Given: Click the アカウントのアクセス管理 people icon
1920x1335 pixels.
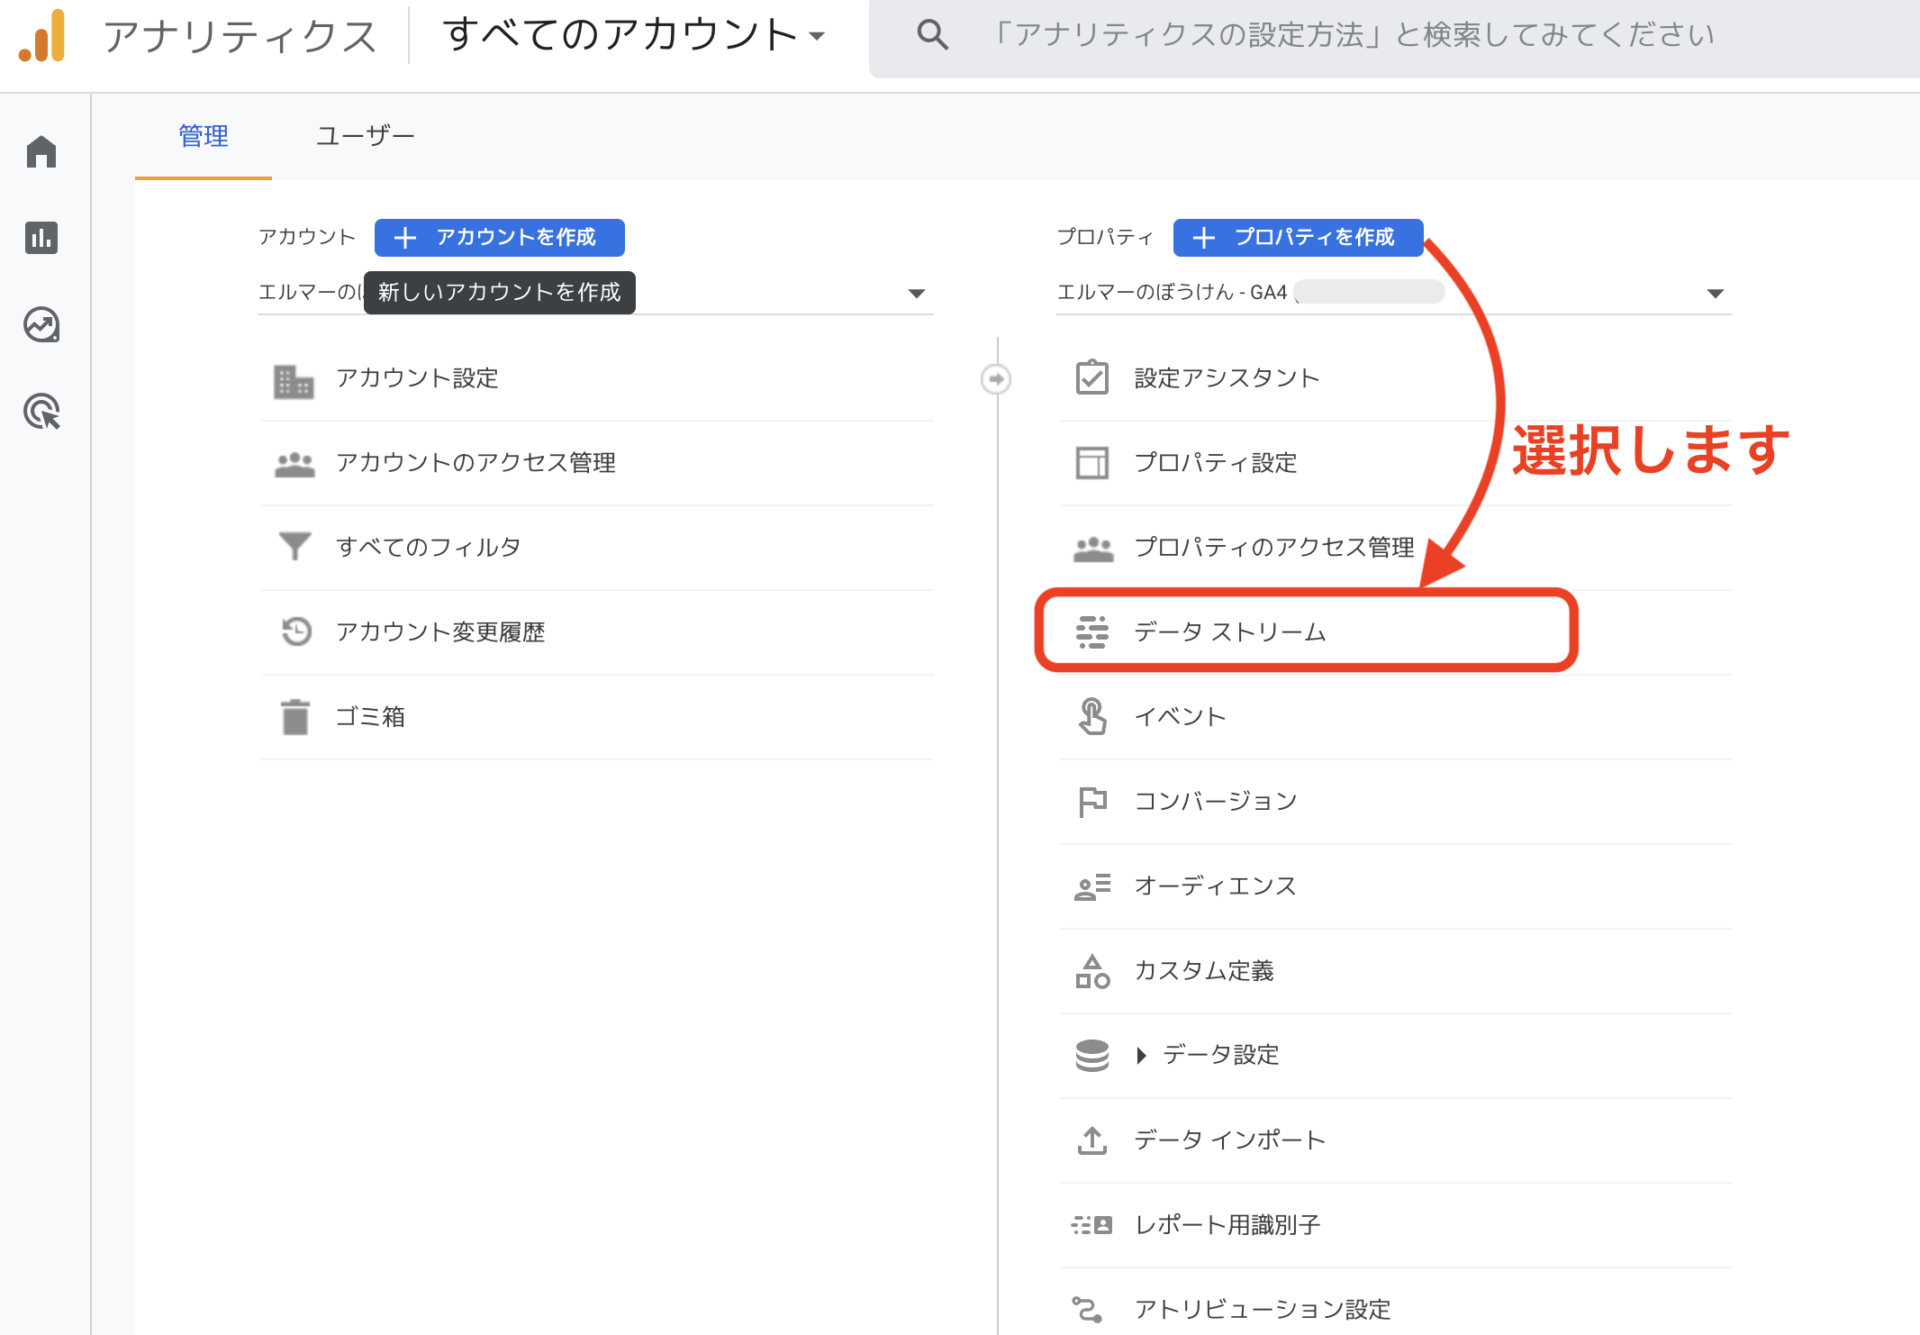Looking at the screenshot, I should (294, 464).
